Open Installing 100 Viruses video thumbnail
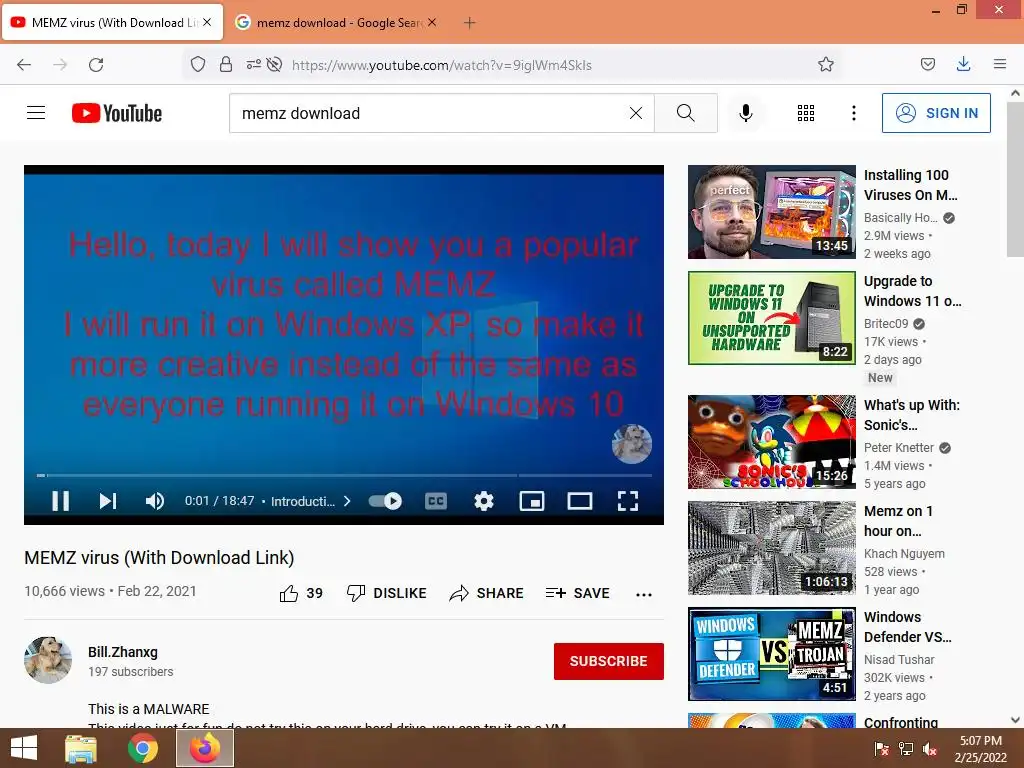1024x768 pixels. pos(772,212)
